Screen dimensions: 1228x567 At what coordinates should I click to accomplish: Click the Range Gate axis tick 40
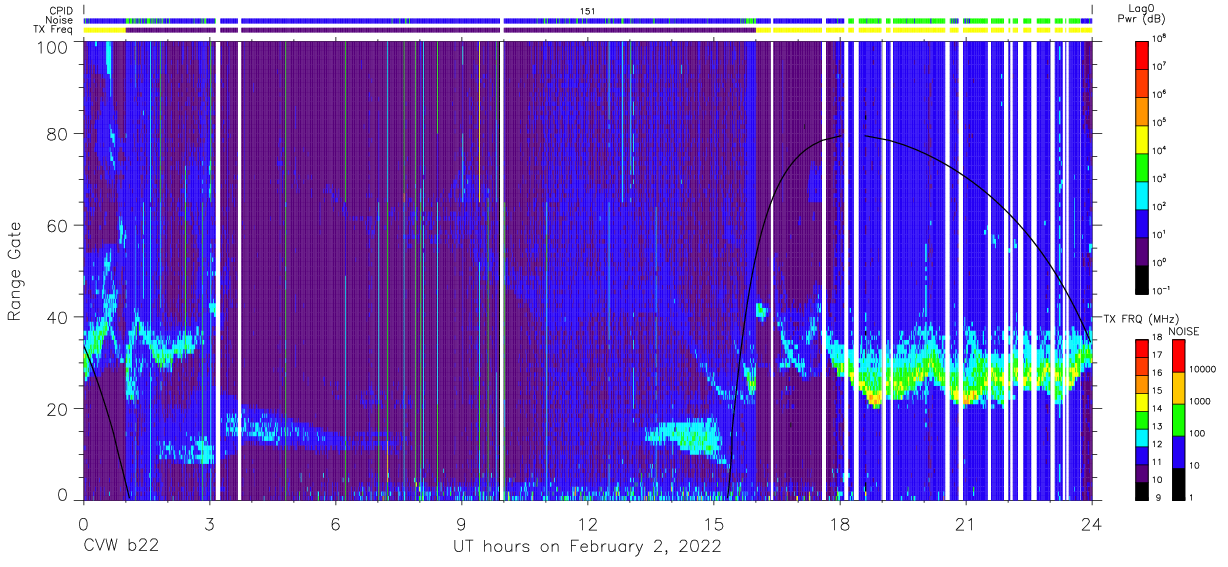58,317
